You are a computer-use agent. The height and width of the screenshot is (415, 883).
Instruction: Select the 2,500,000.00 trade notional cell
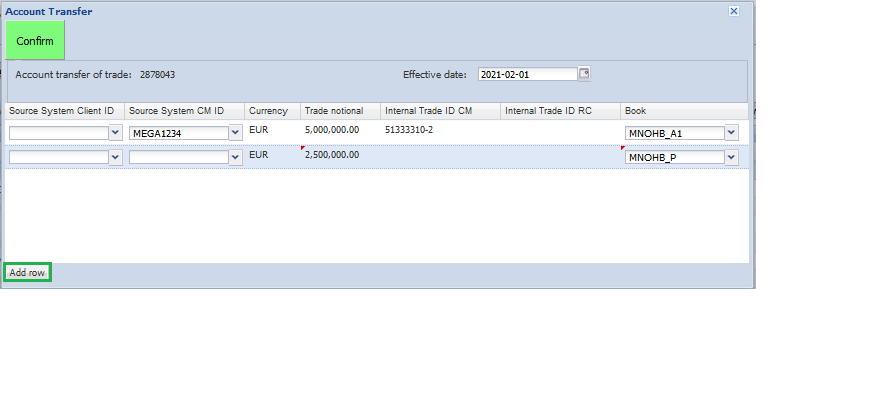coord(332,156)
